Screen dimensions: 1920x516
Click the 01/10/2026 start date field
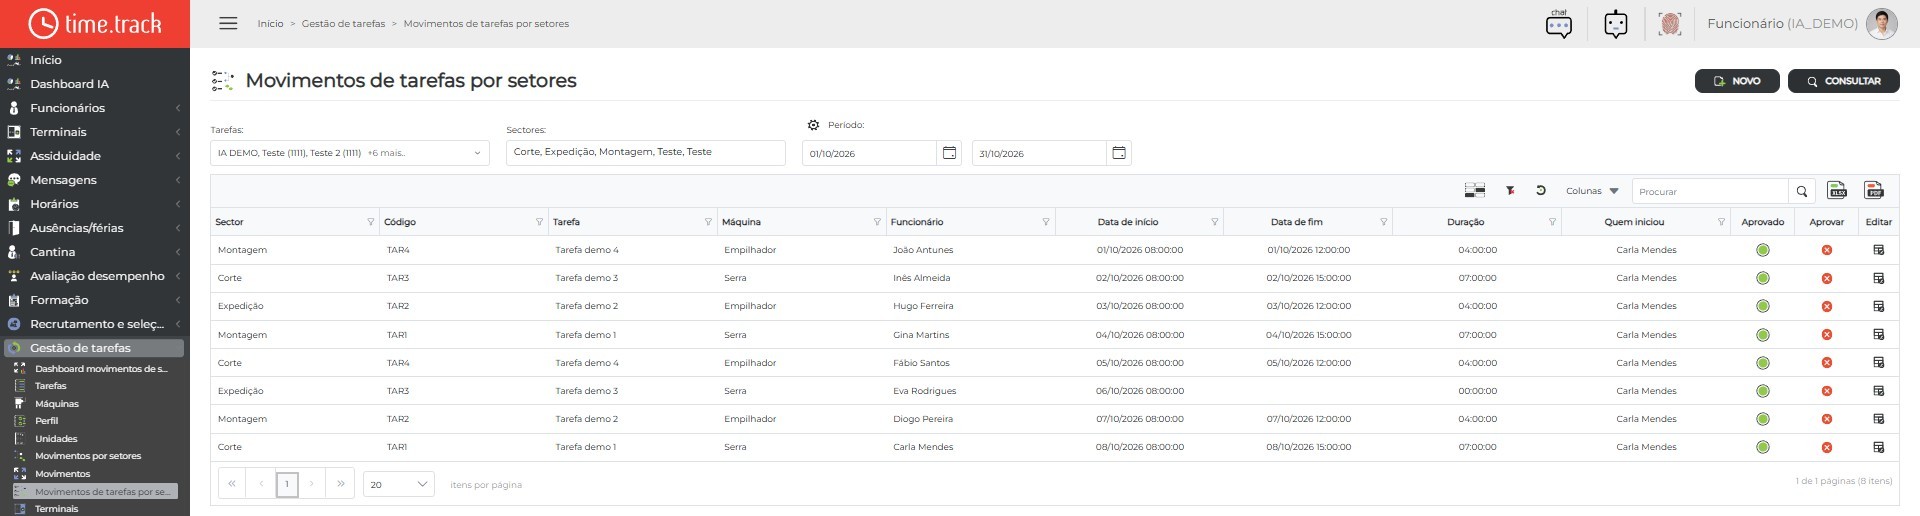click(870, 153)
